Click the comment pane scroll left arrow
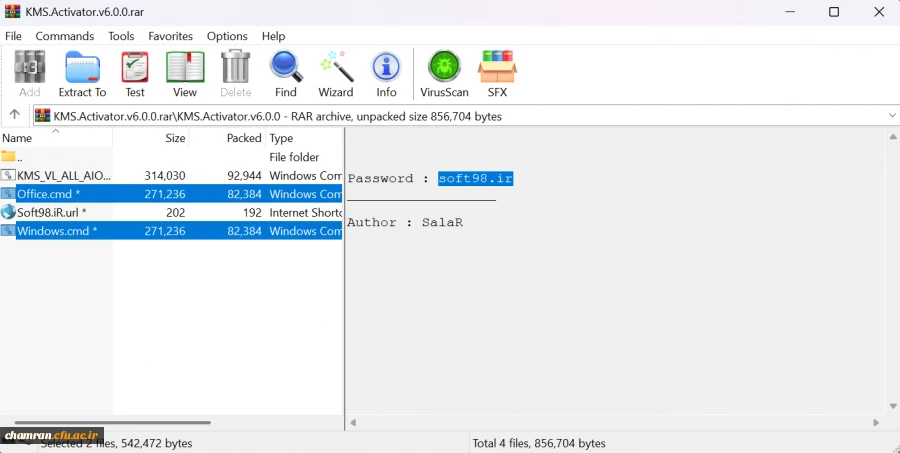900x453 pixels. click(x=353, y=423)
